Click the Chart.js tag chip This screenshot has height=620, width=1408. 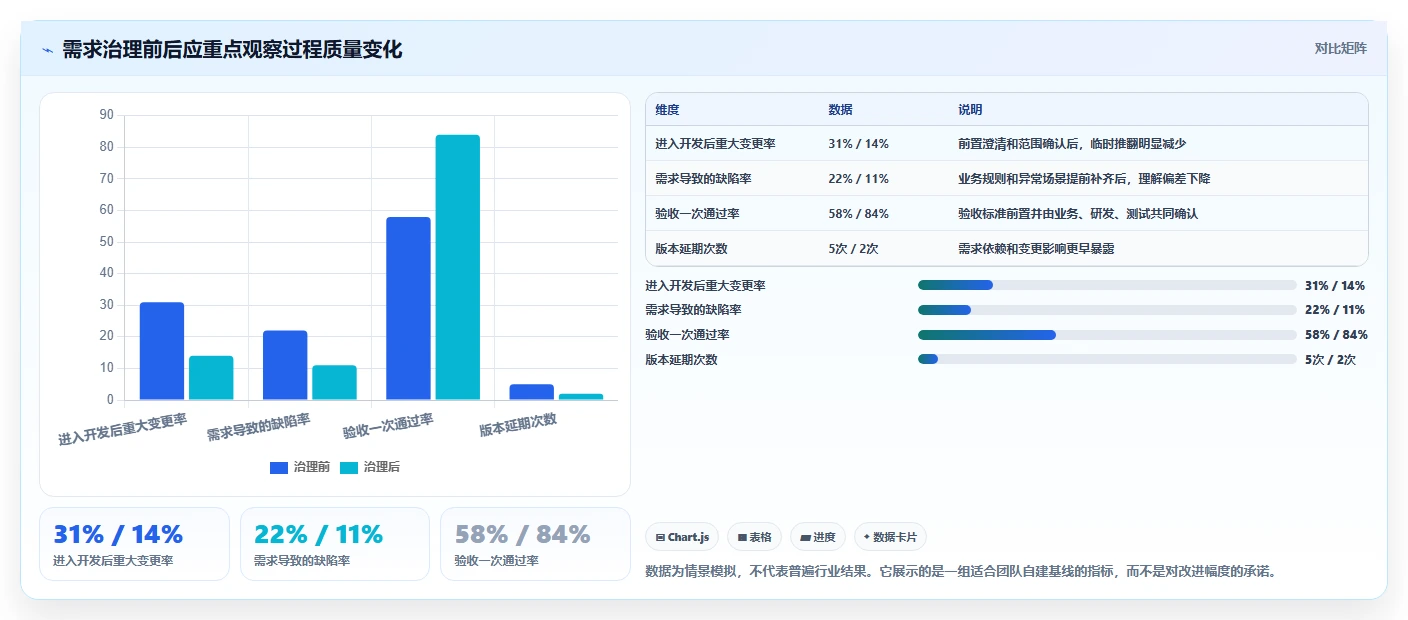pos(682,537)
